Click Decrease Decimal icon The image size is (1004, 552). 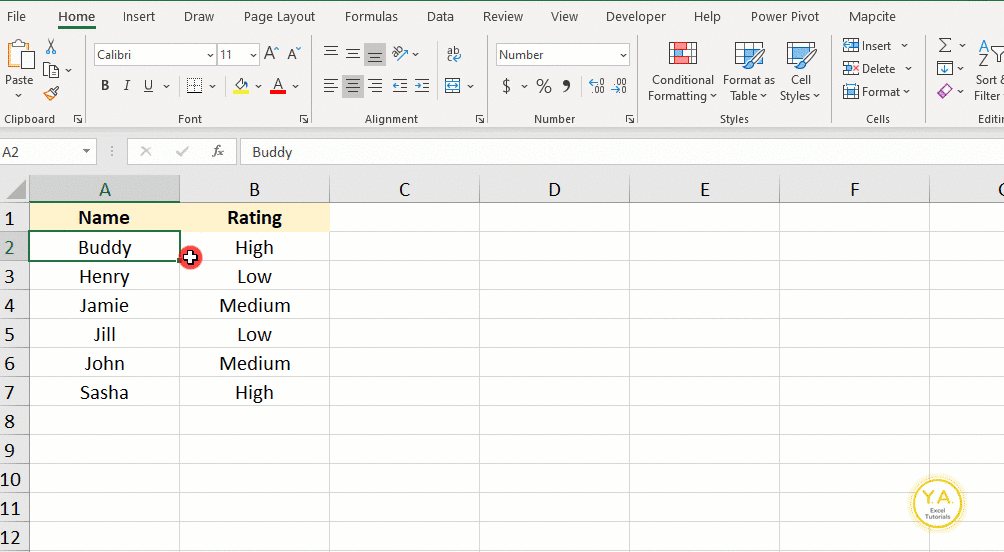pyautogui.click(x=619, y=86)
